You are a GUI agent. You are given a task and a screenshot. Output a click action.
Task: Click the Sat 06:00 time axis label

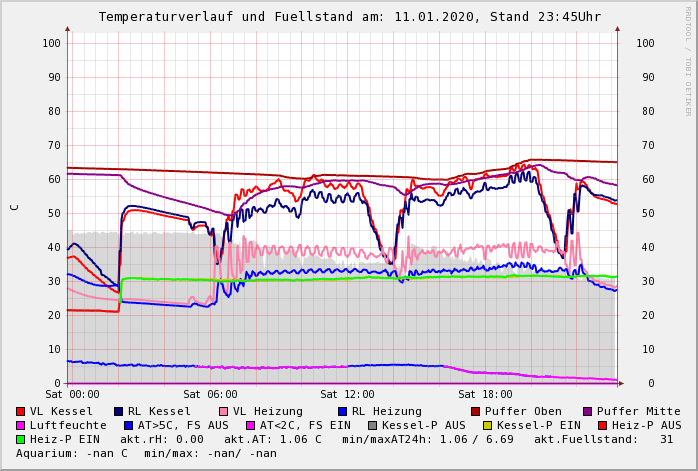click(x=210, y=395)
